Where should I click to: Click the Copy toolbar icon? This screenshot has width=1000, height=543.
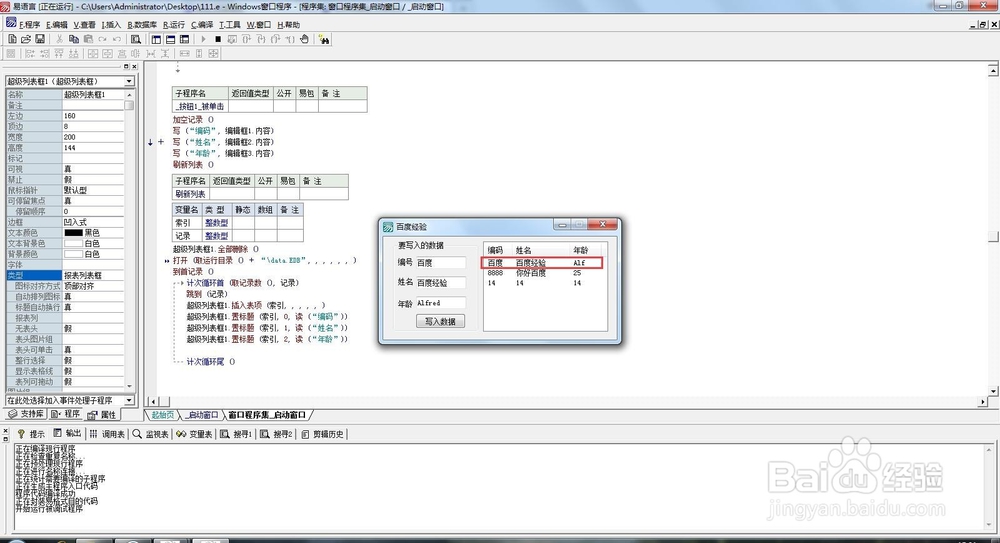pos(74,39)
